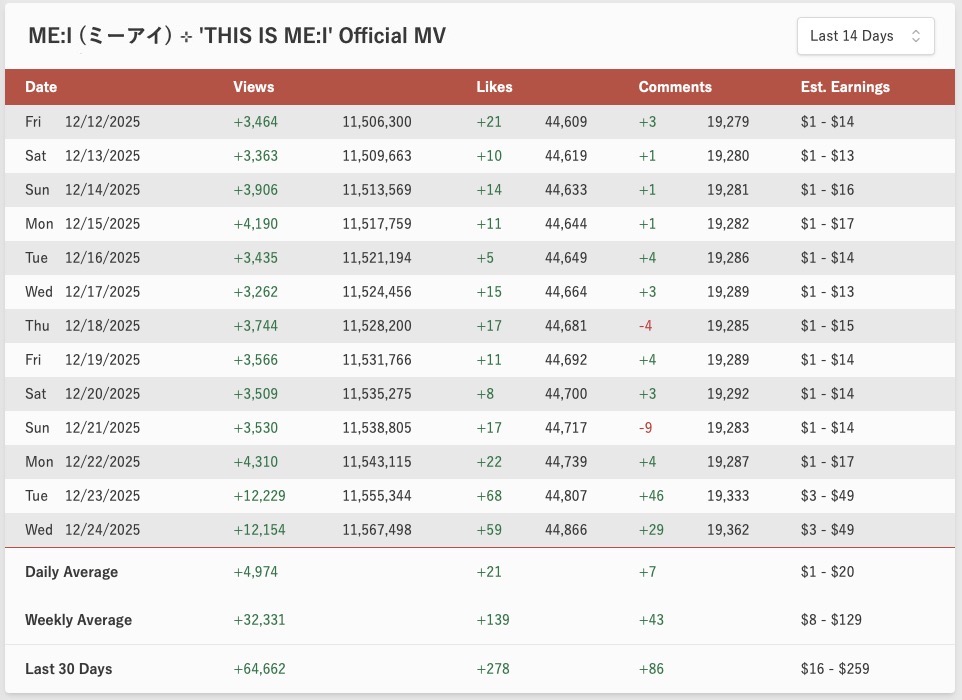The height and width of the screenshot is (700, 962).
Task: Click the Est. Earnings column header
Action: [x=845, y=87]
